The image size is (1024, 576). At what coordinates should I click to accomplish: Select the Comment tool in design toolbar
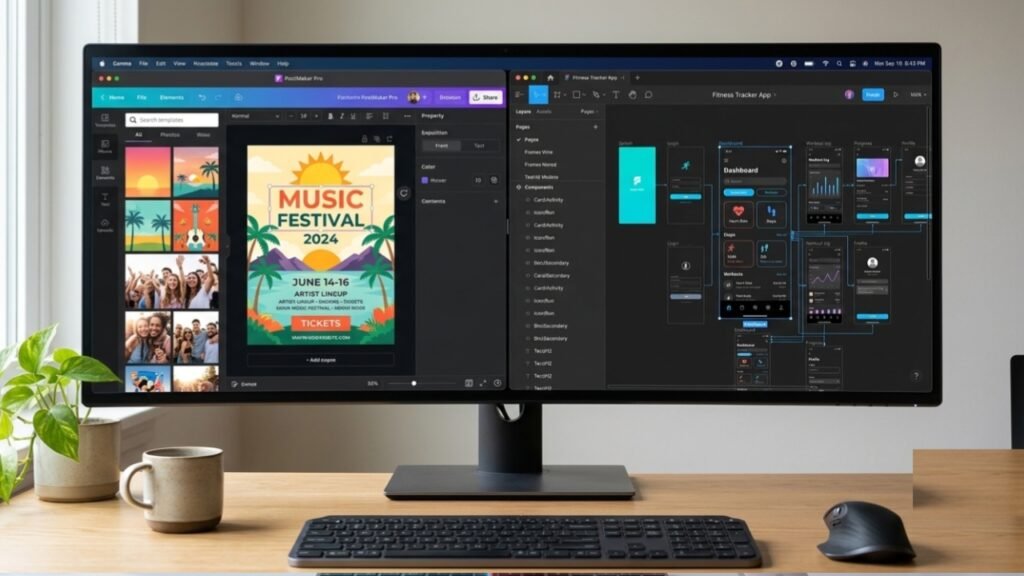[x=648, y=95]
